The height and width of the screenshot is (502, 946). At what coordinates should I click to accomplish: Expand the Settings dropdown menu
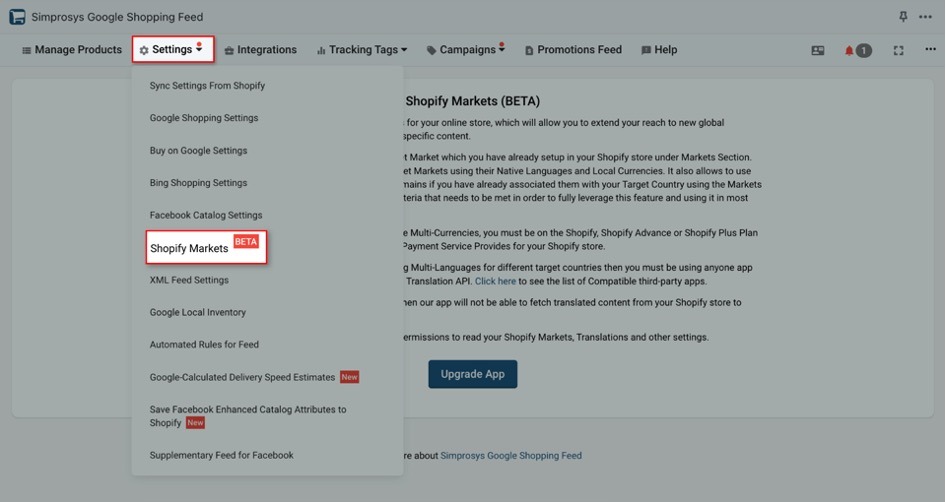coord(173,49)
